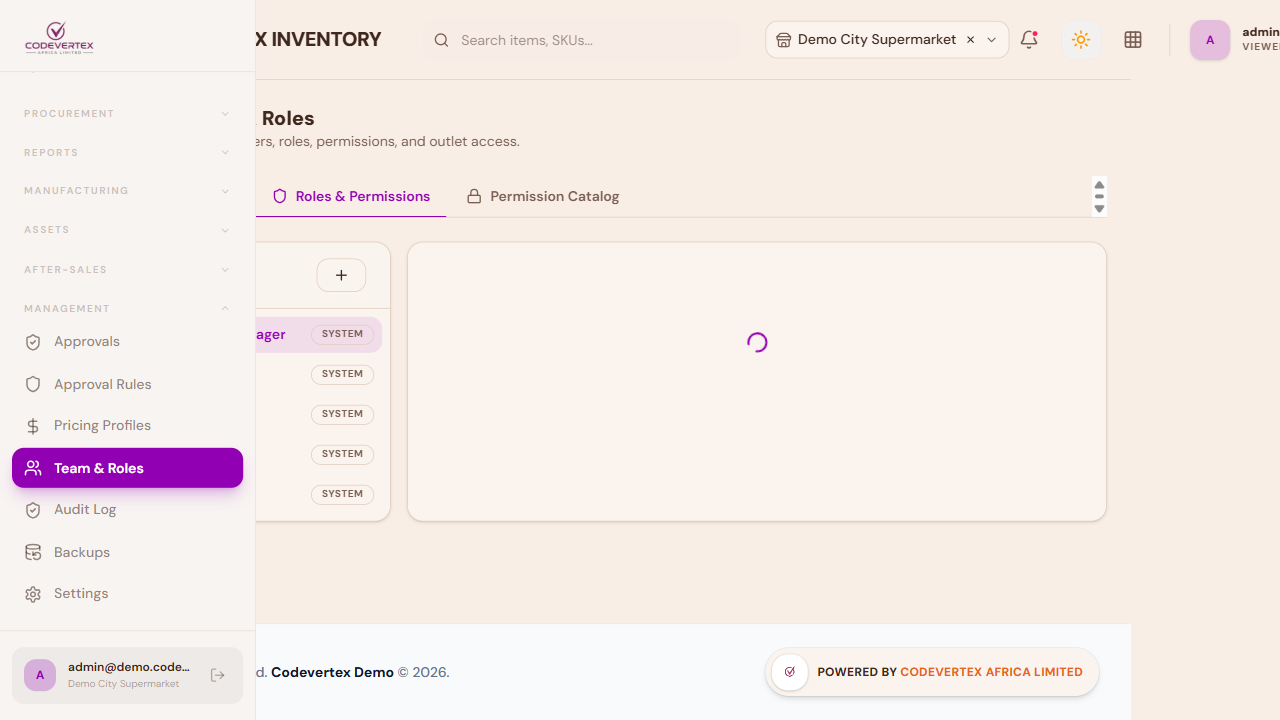Image resolution: width=1280 pixels, height=720 pixels.
Task: Open the outlet selector dropdown chevron
Action: [992, 40]
